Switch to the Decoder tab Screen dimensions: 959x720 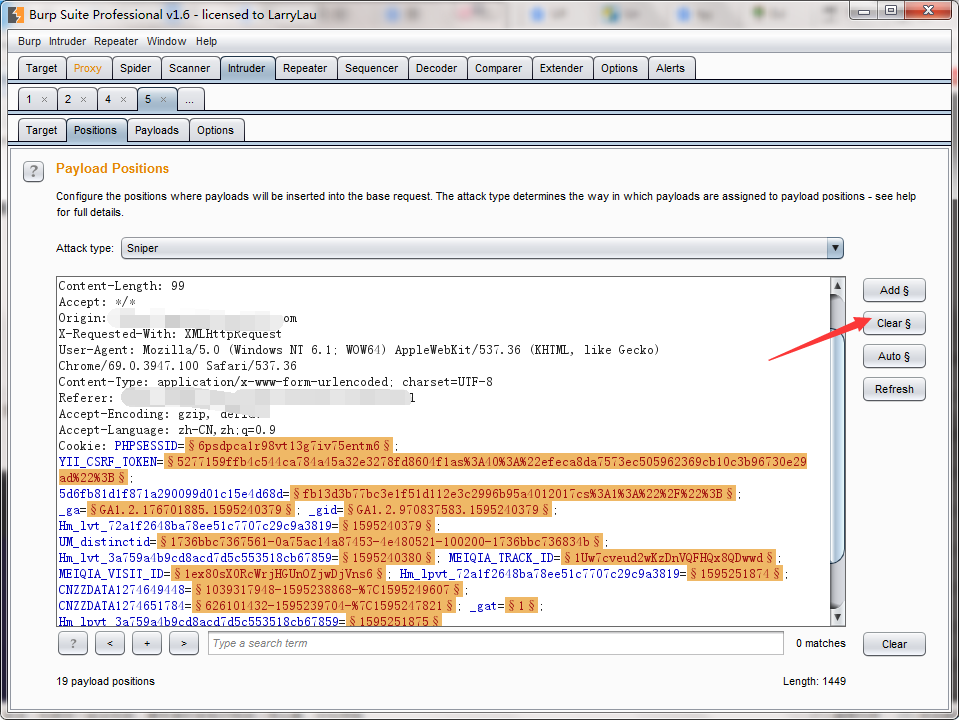tap(437, 69)
